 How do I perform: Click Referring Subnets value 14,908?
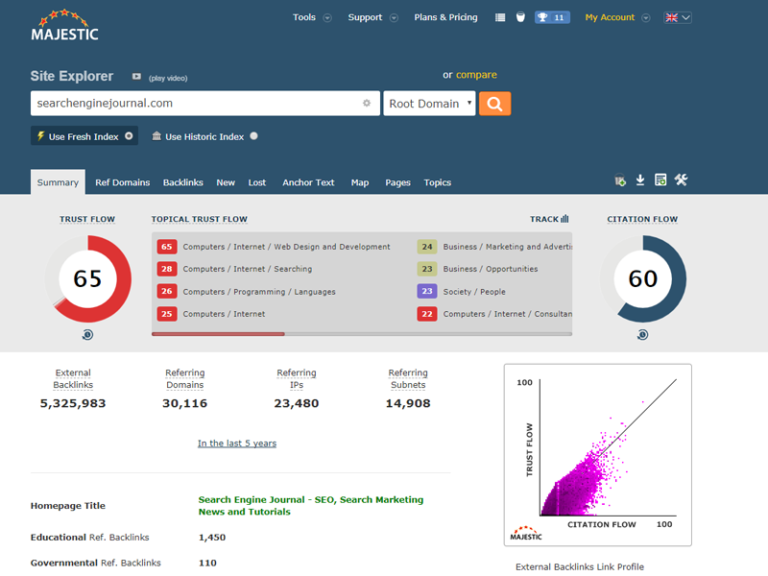point(408,403)
